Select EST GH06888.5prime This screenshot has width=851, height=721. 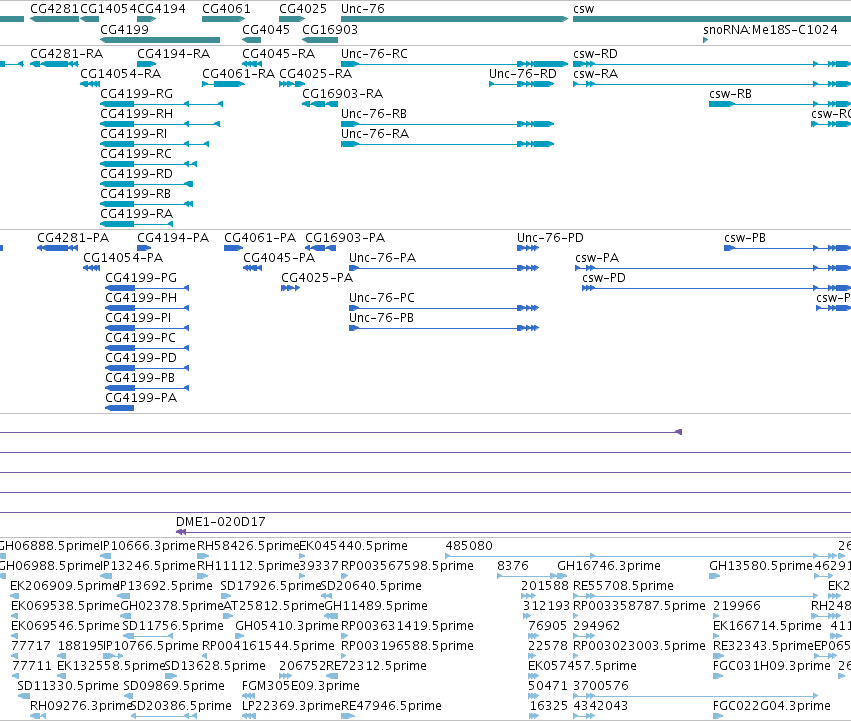tap(49, 546)
